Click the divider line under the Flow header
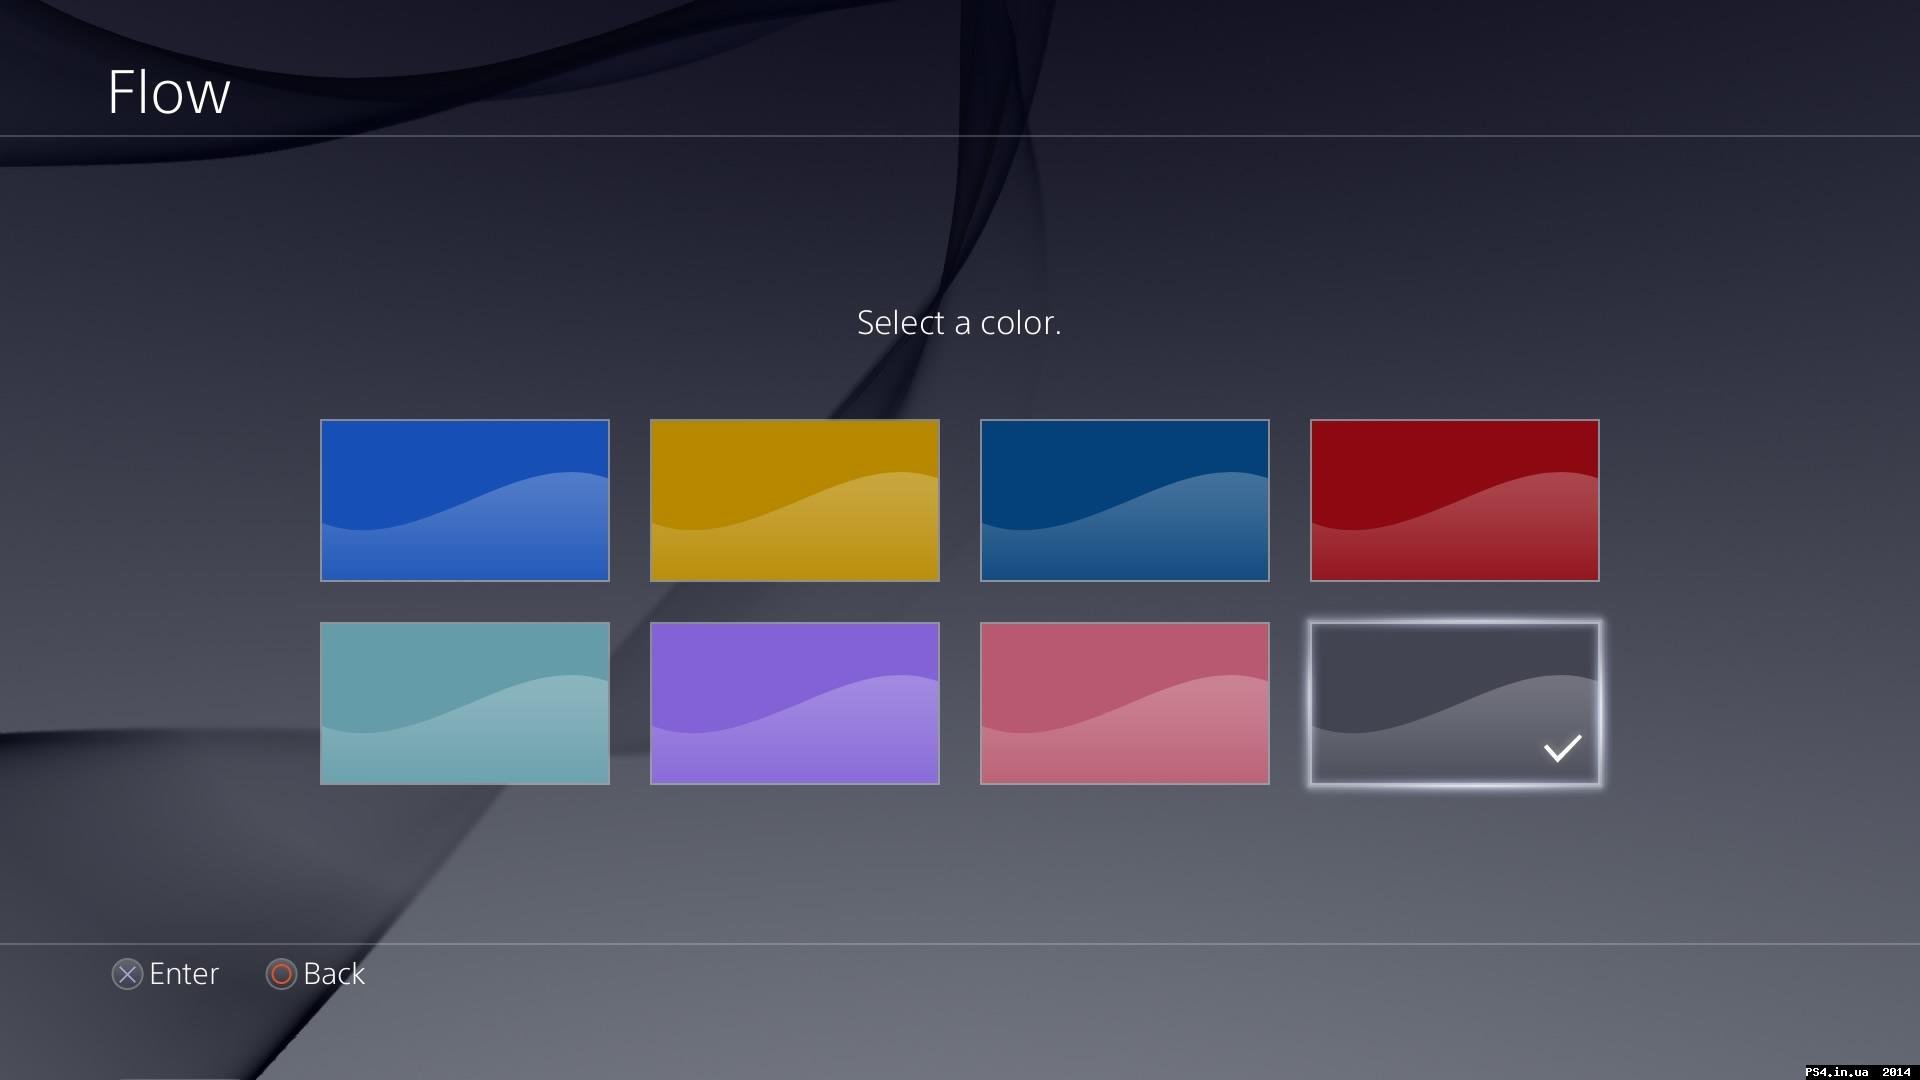This screenshot has height=1080, width=1920. [x=960, y=137]
